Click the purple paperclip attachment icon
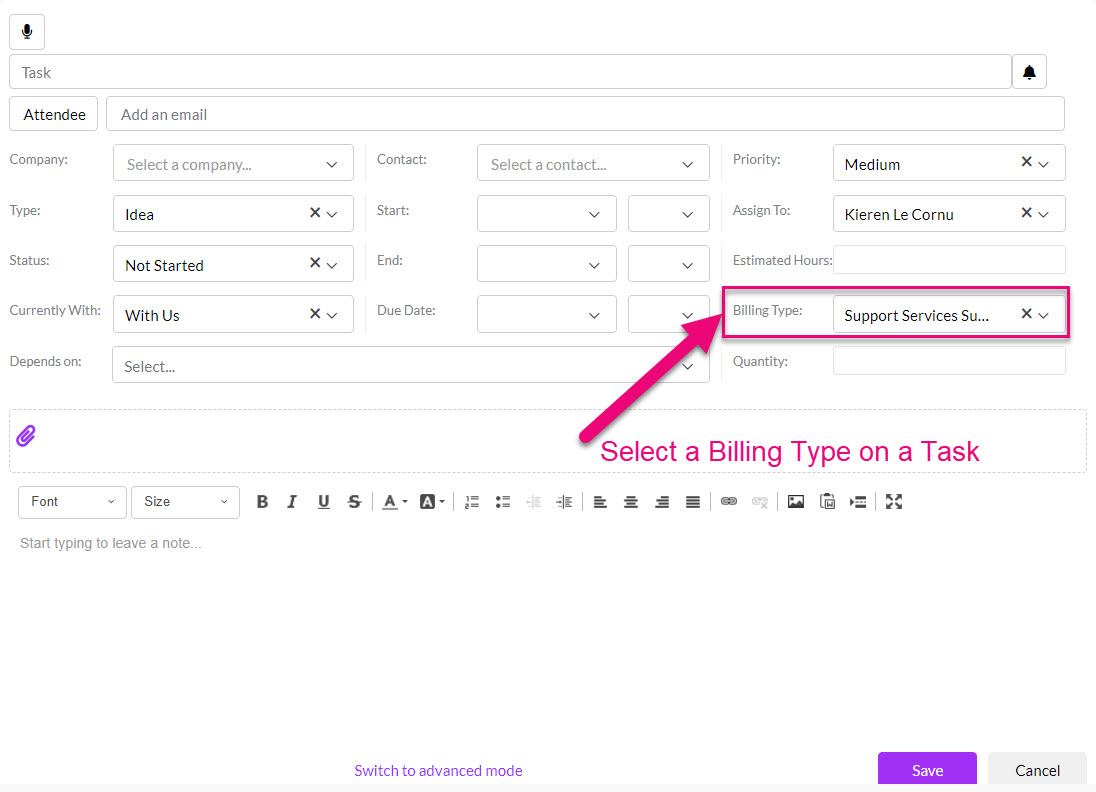The width and height of the screenshot is (1096, 792). (26, 435)
